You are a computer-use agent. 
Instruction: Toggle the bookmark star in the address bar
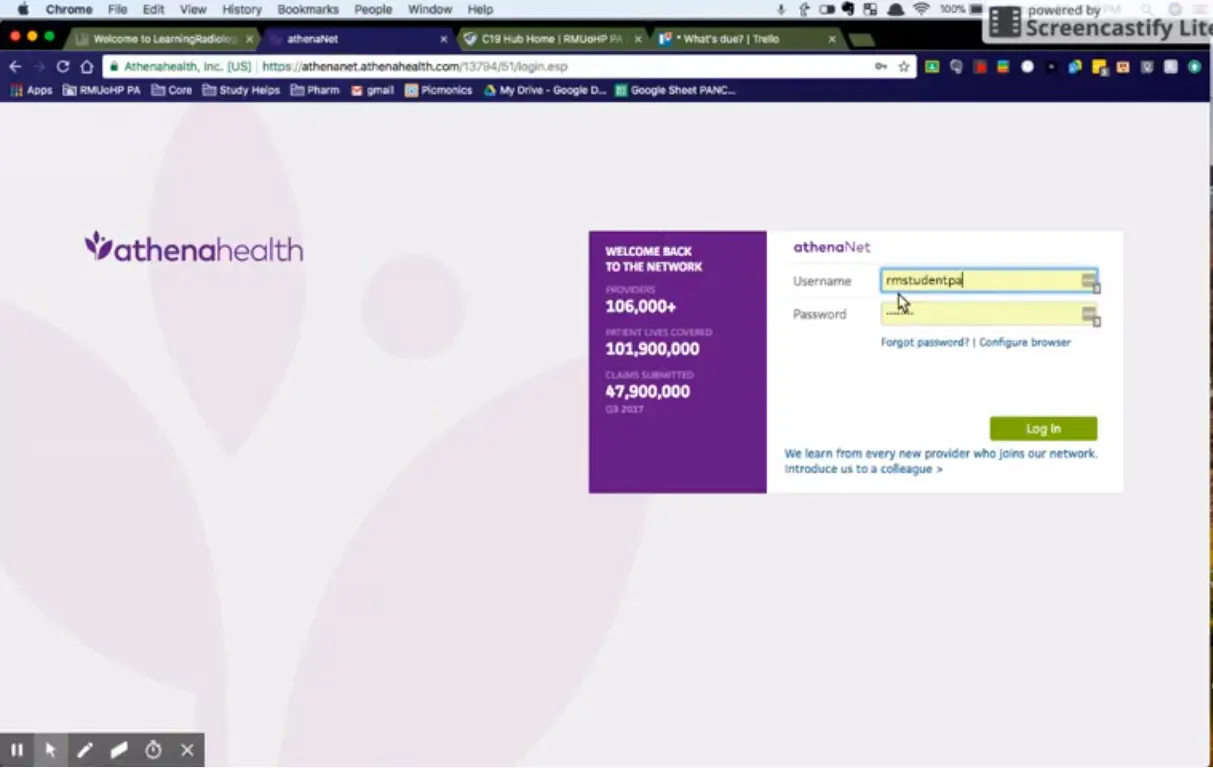tap(901, 66)
